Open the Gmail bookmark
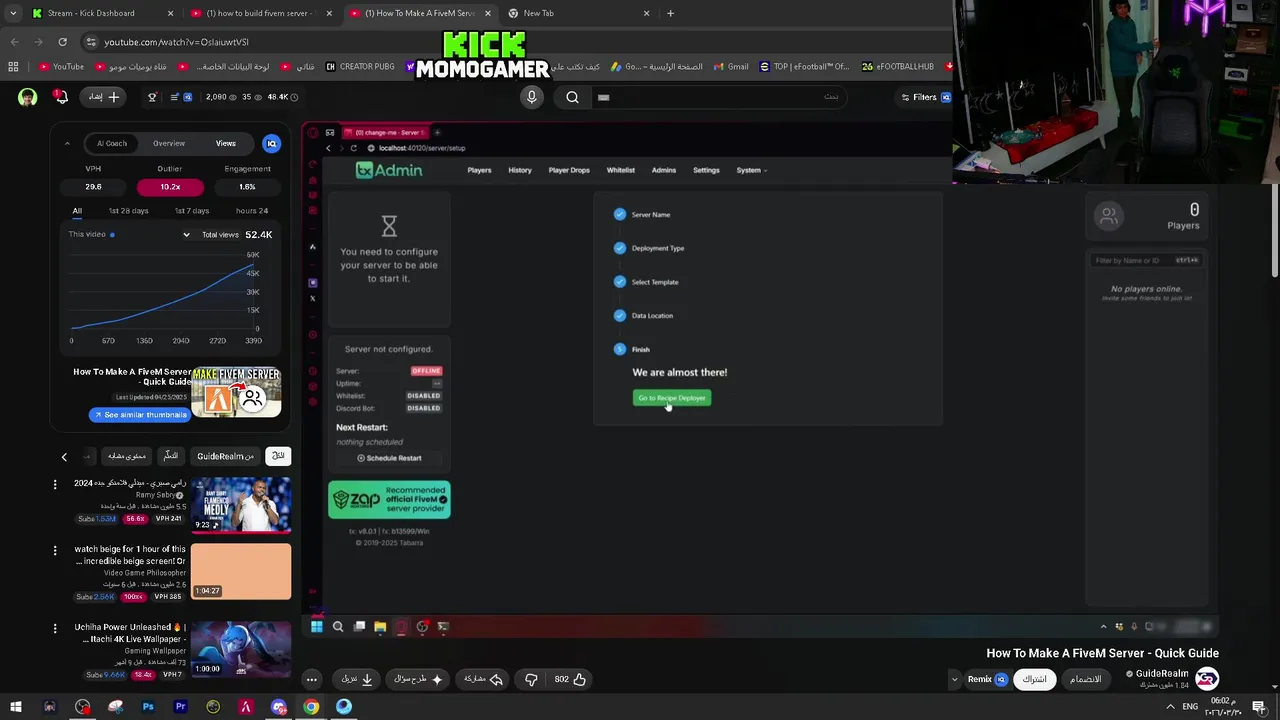Viewport: 1280px width, 720px height. tap(730, 67)
